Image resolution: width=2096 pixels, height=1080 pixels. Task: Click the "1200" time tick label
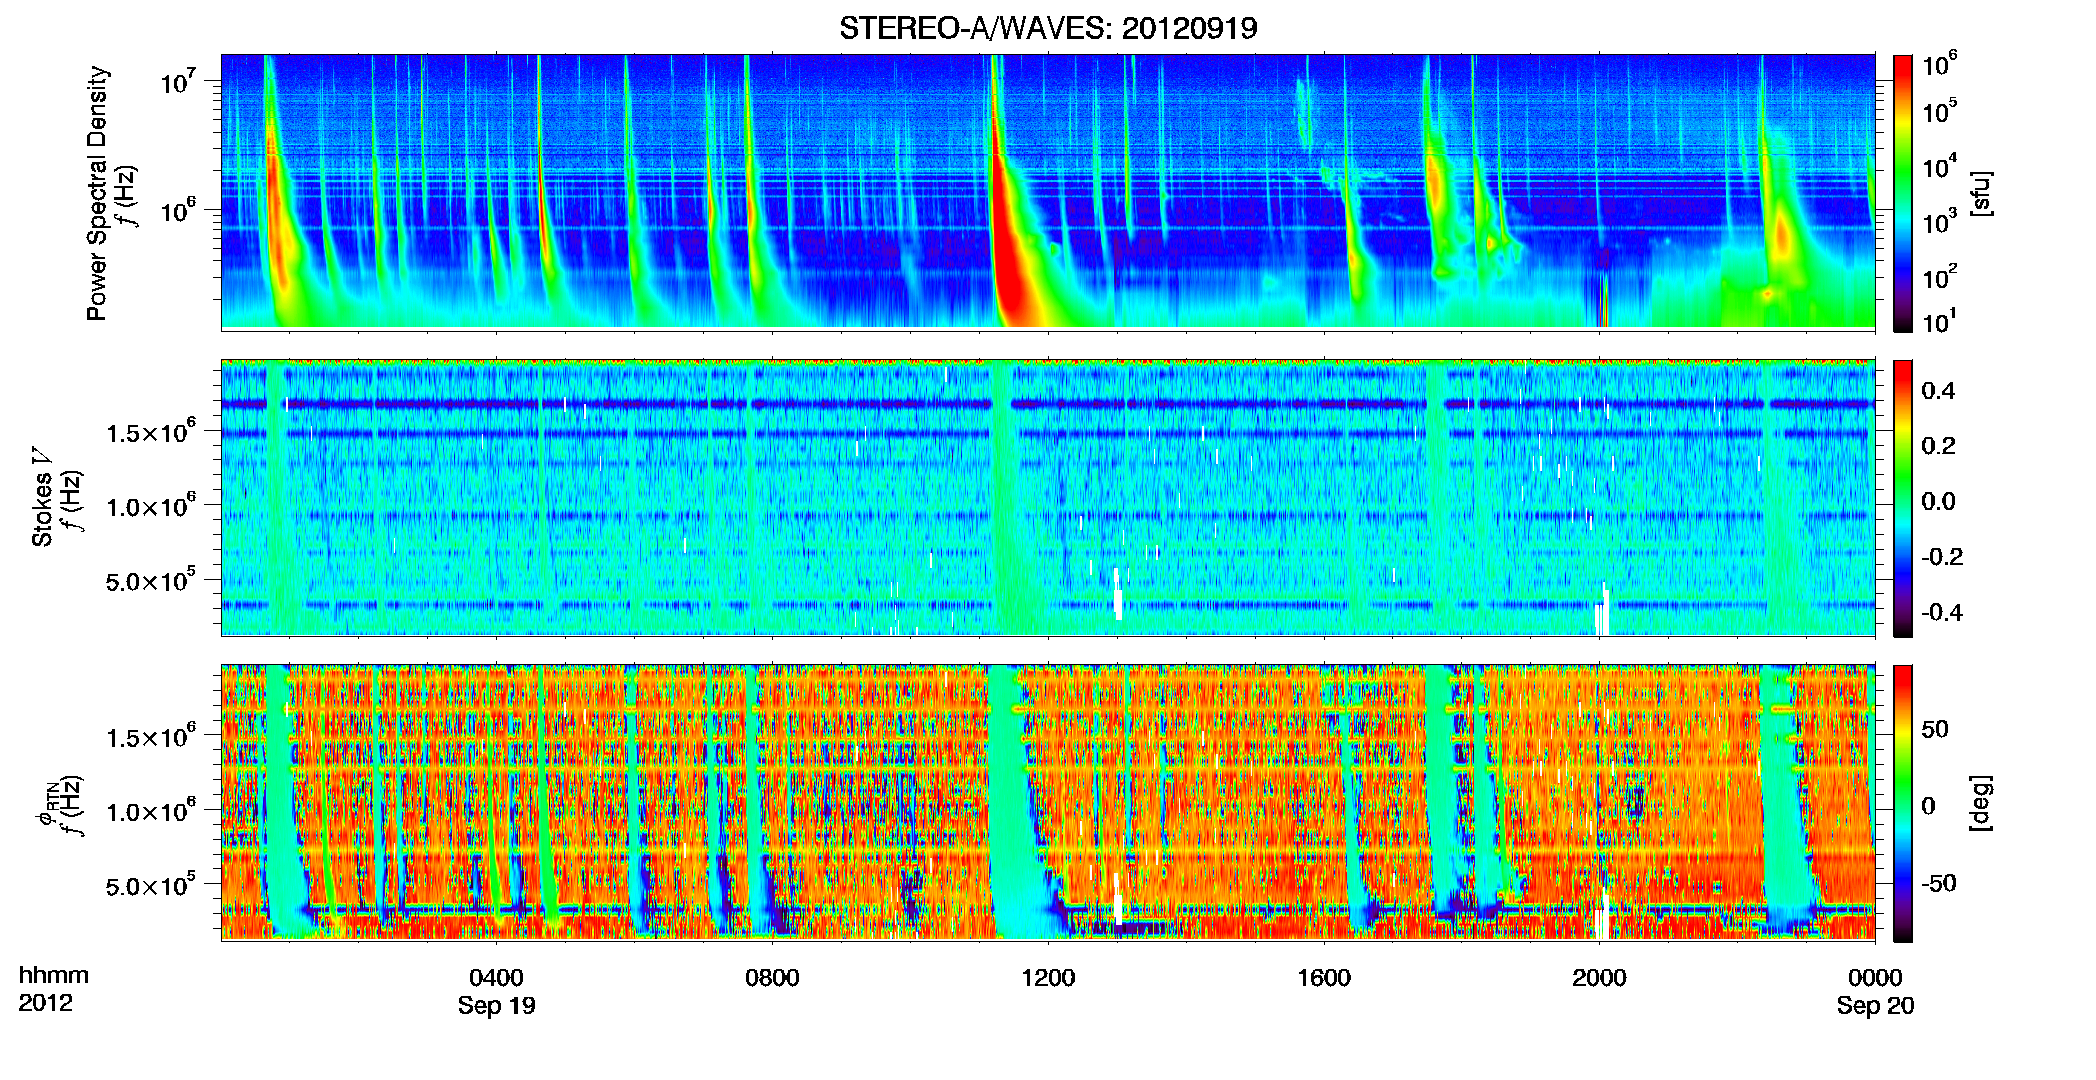[1048, 978]
